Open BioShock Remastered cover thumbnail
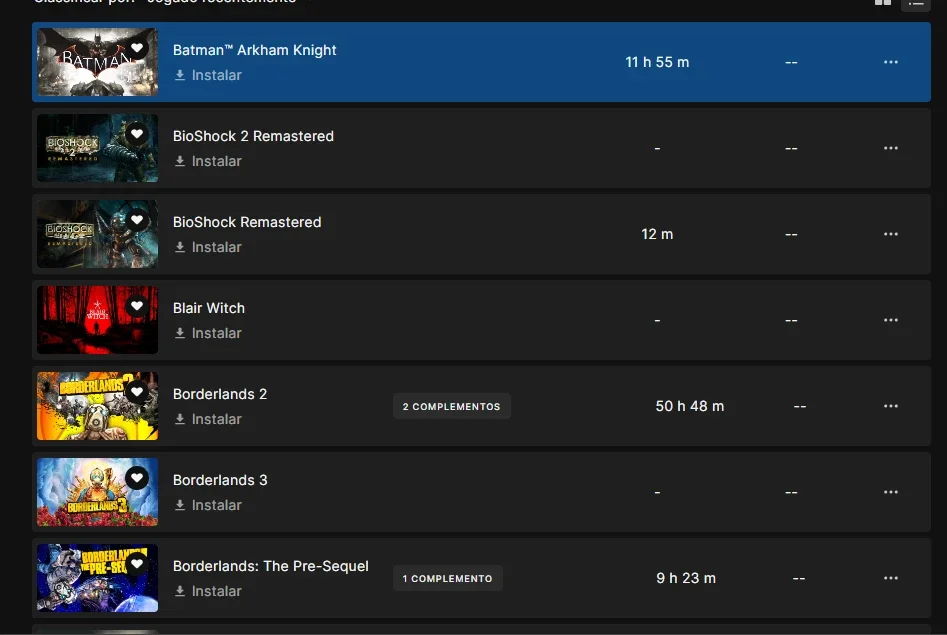 [97, 234]
